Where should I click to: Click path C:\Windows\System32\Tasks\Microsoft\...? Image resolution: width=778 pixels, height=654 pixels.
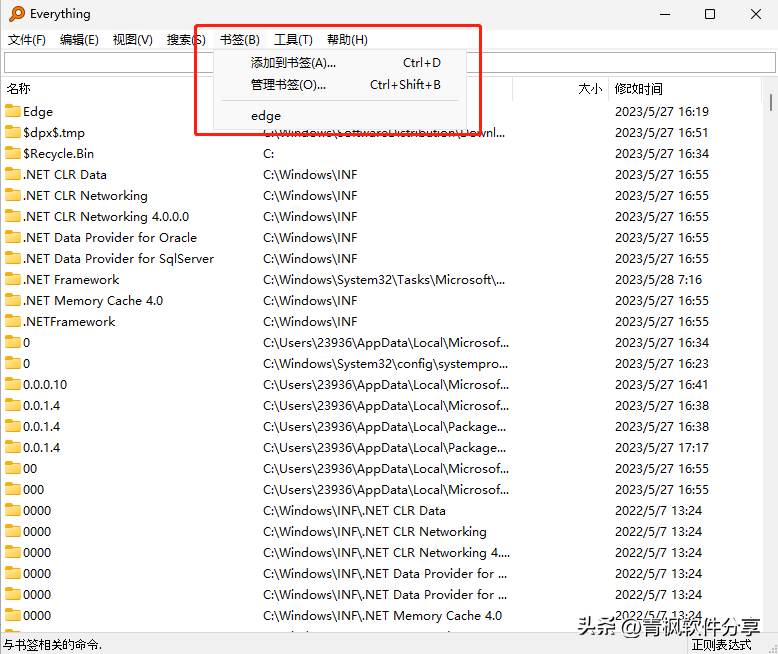[x=384, y=280]
